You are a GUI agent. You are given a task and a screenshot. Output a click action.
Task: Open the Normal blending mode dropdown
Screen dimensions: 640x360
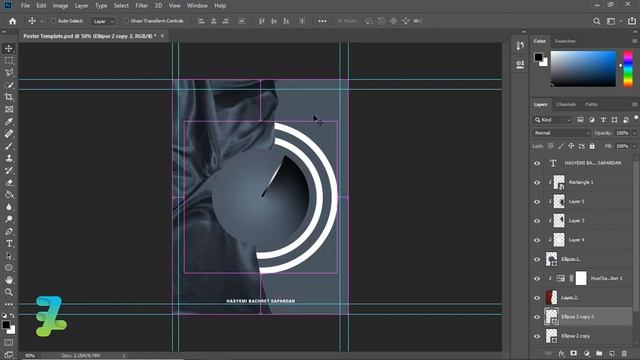(561, 133)
